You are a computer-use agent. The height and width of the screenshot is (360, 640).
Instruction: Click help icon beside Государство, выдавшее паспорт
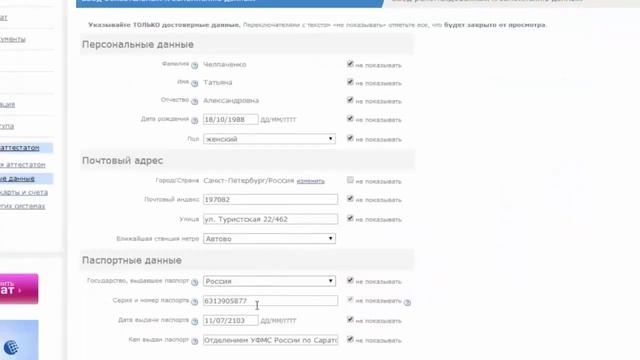195,282
